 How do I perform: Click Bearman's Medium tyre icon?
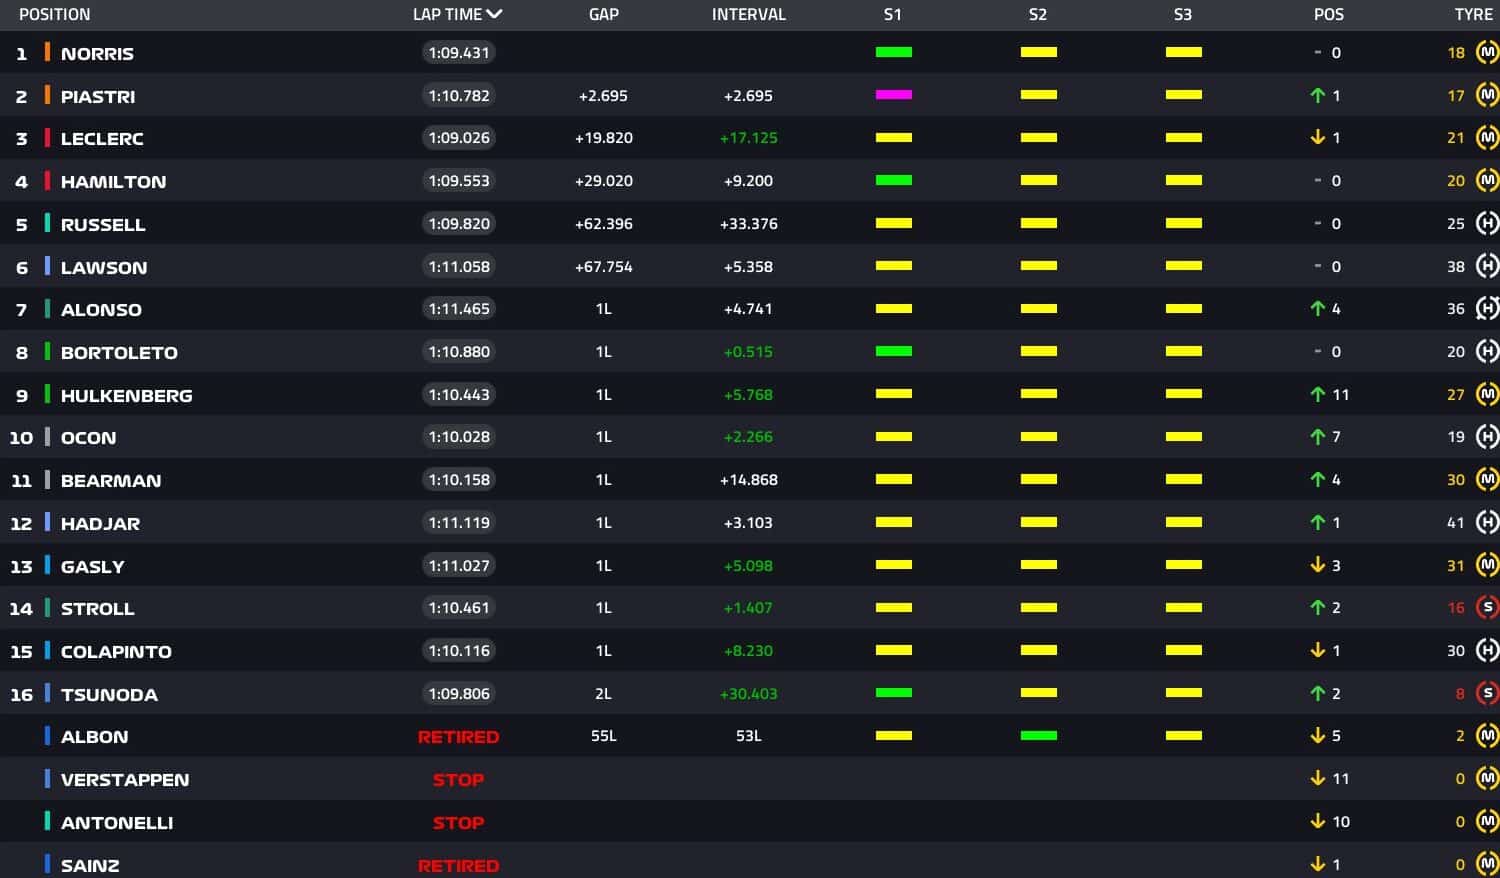(1489, 479)
